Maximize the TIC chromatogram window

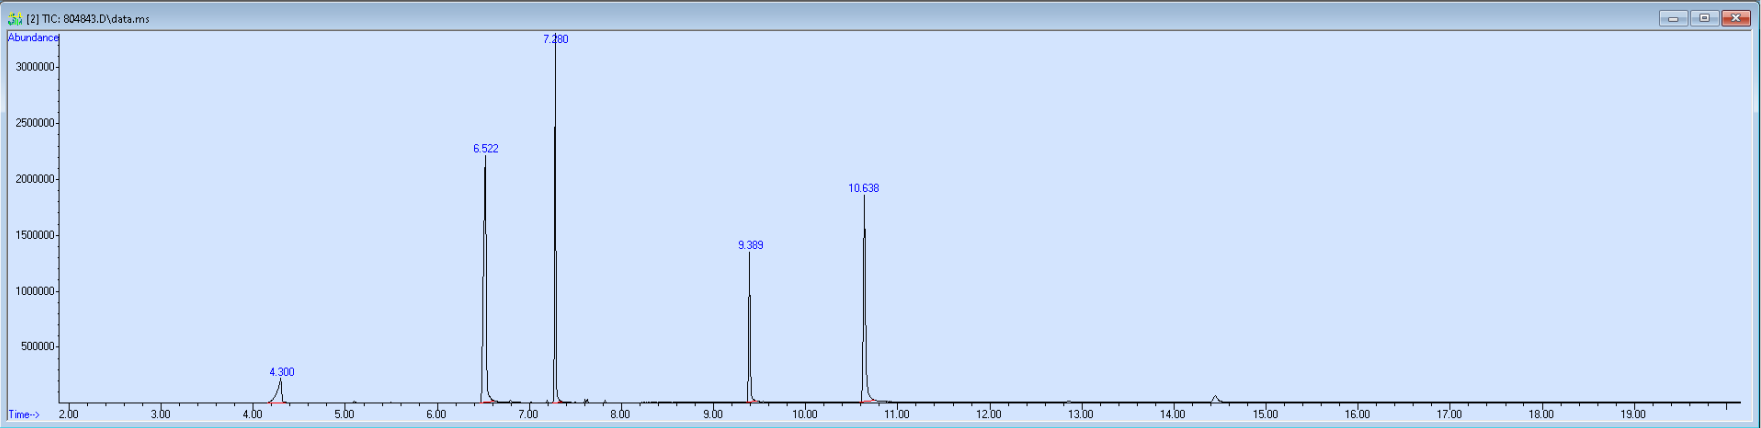click(1704, 18)
